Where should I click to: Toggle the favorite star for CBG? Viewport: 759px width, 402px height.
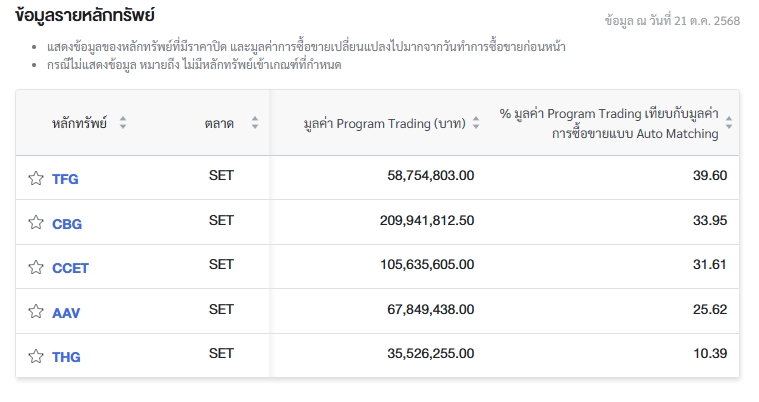point(36,223)
